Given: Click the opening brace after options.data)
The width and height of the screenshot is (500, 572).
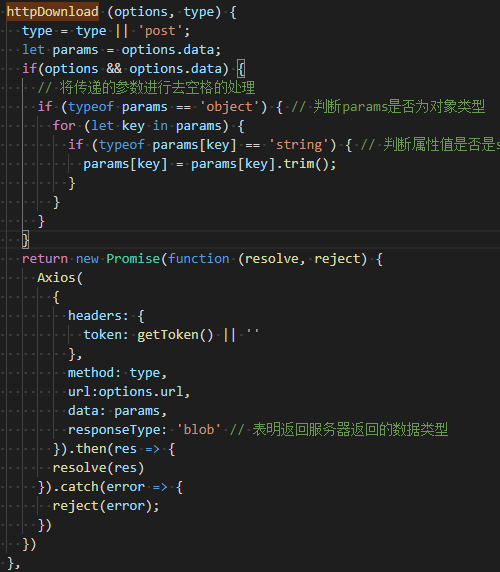Looking at the screenshot, I should click(241, 69).
